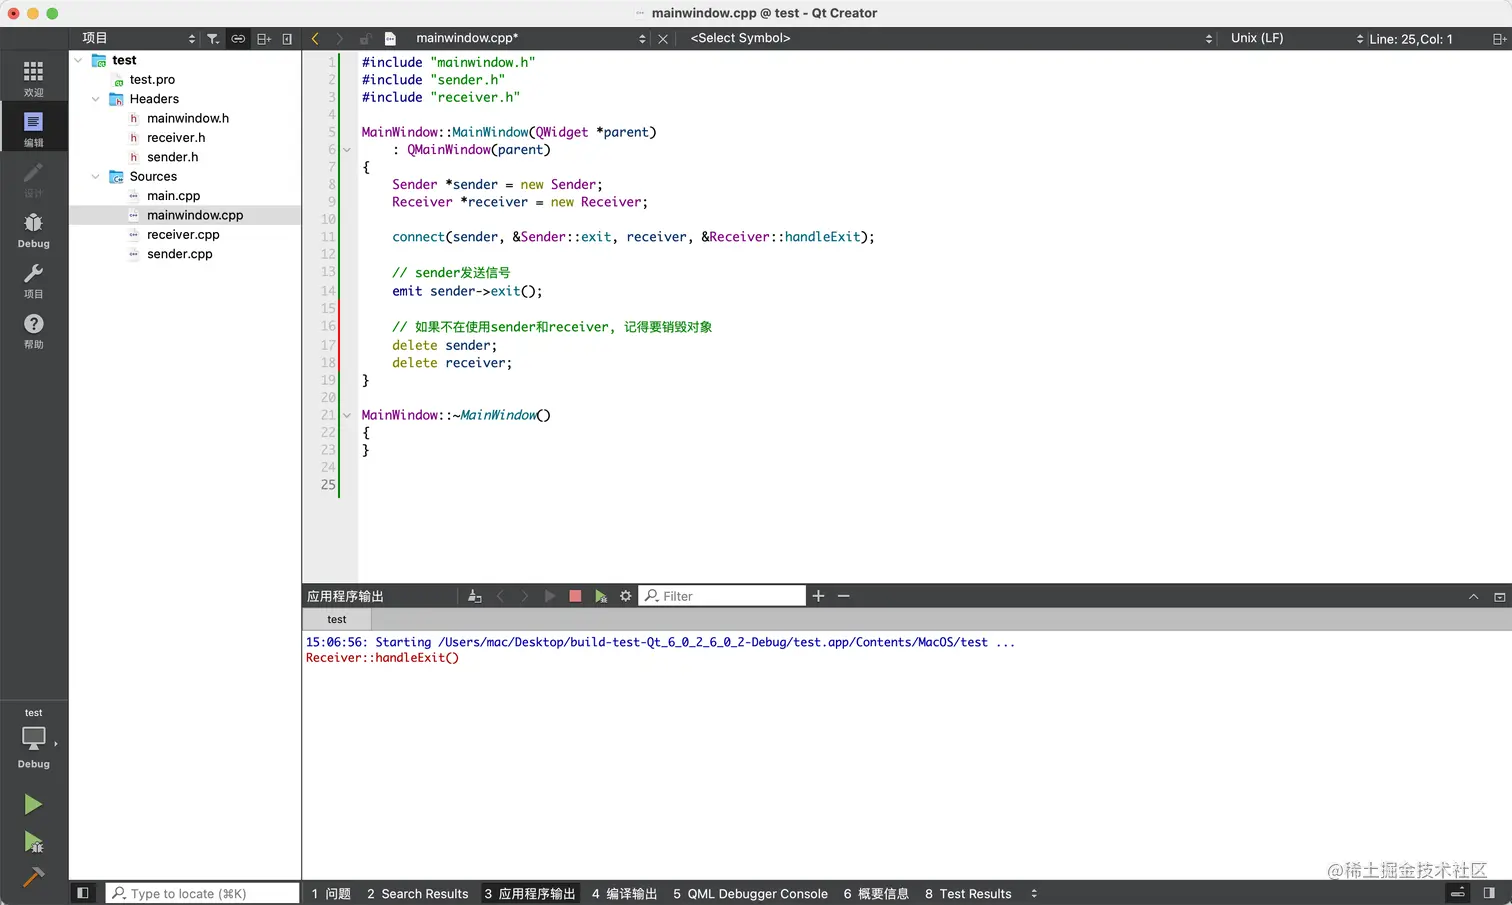Open the Test Results pane
Screen dimensions: 1512x905
968,894
